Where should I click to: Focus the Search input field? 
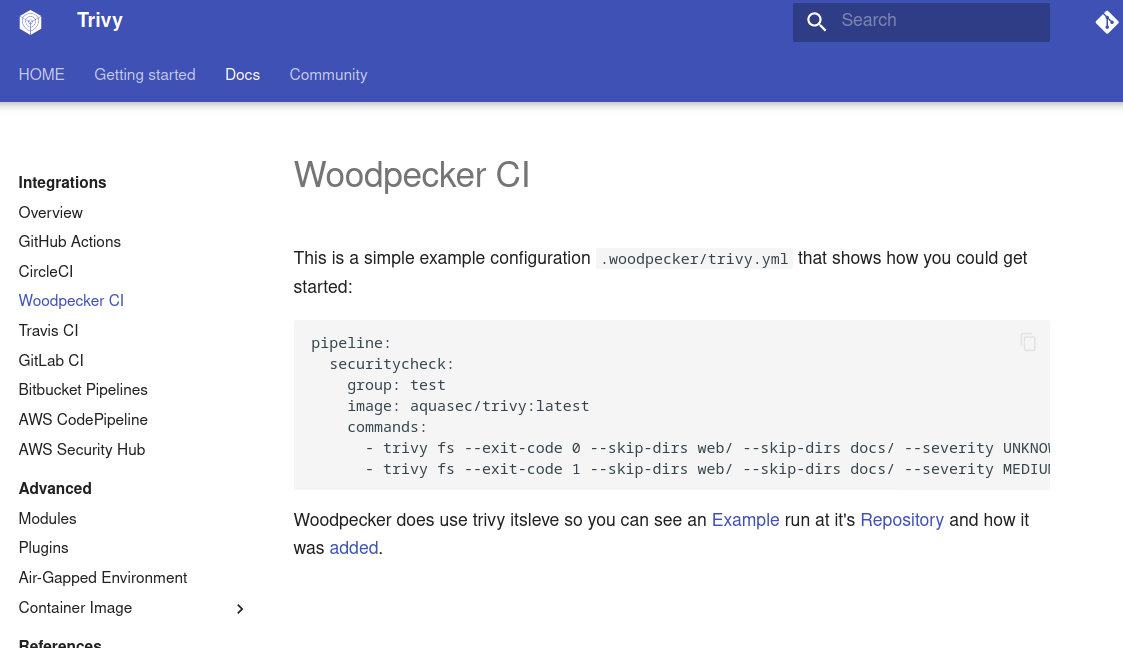click(921, 21)
